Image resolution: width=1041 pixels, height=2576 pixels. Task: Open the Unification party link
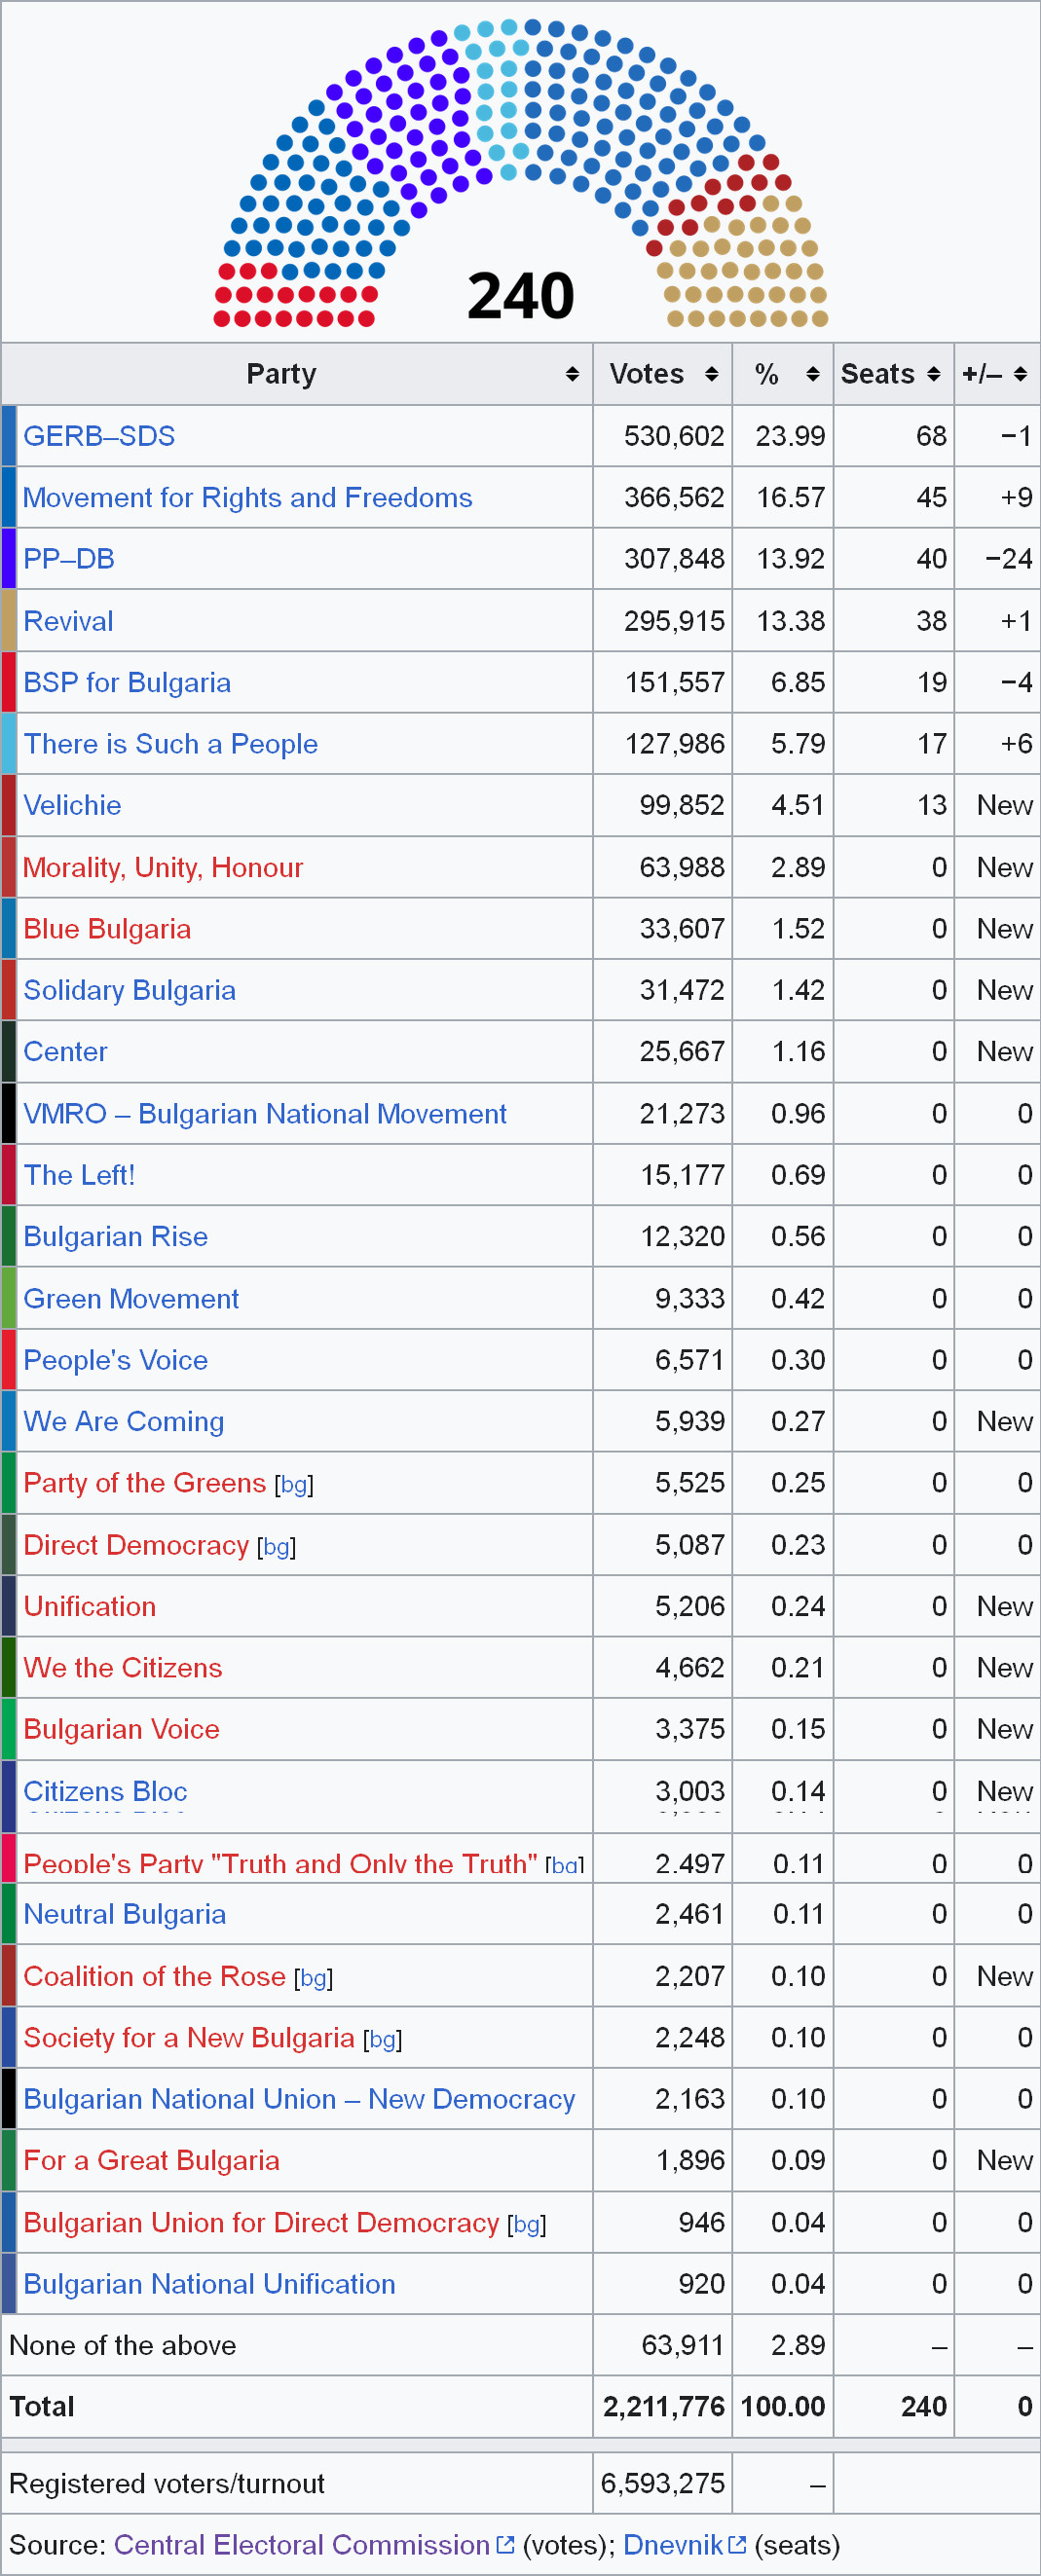90,1606
